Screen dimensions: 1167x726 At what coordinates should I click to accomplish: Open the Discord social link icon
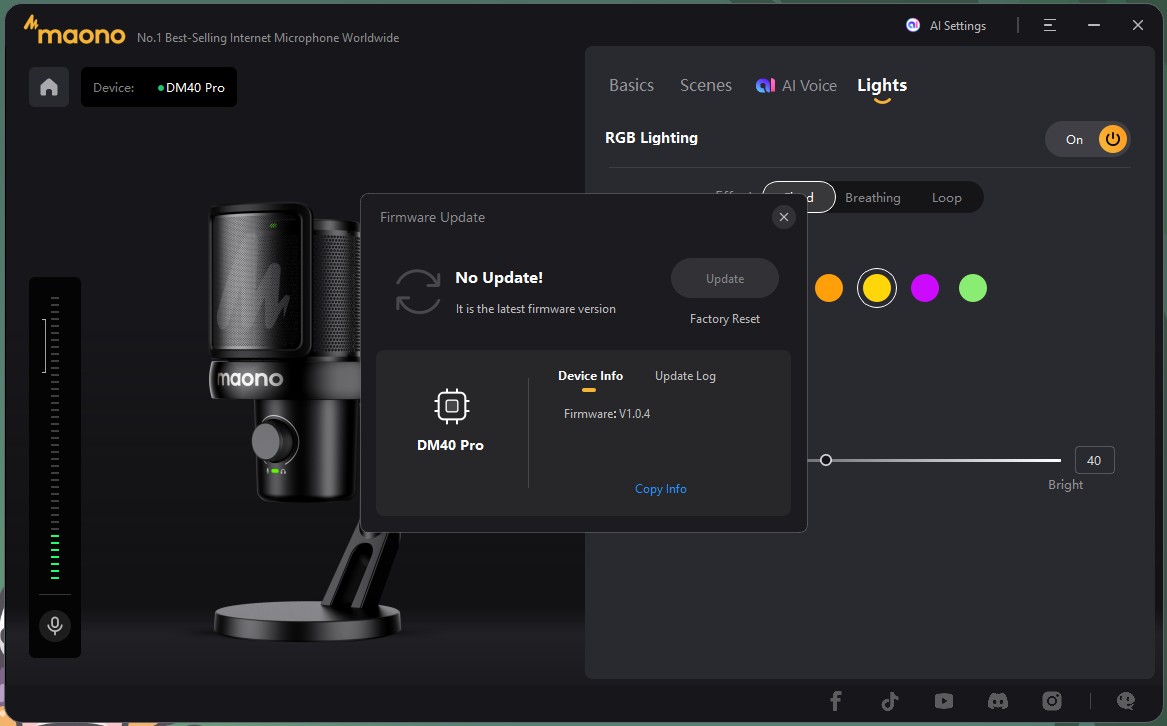[x=997, y=701]
